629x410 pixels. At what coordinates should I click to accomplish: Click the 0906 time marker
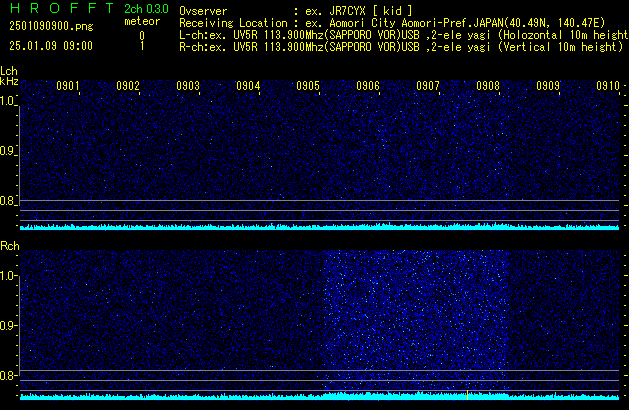point(368,86)
